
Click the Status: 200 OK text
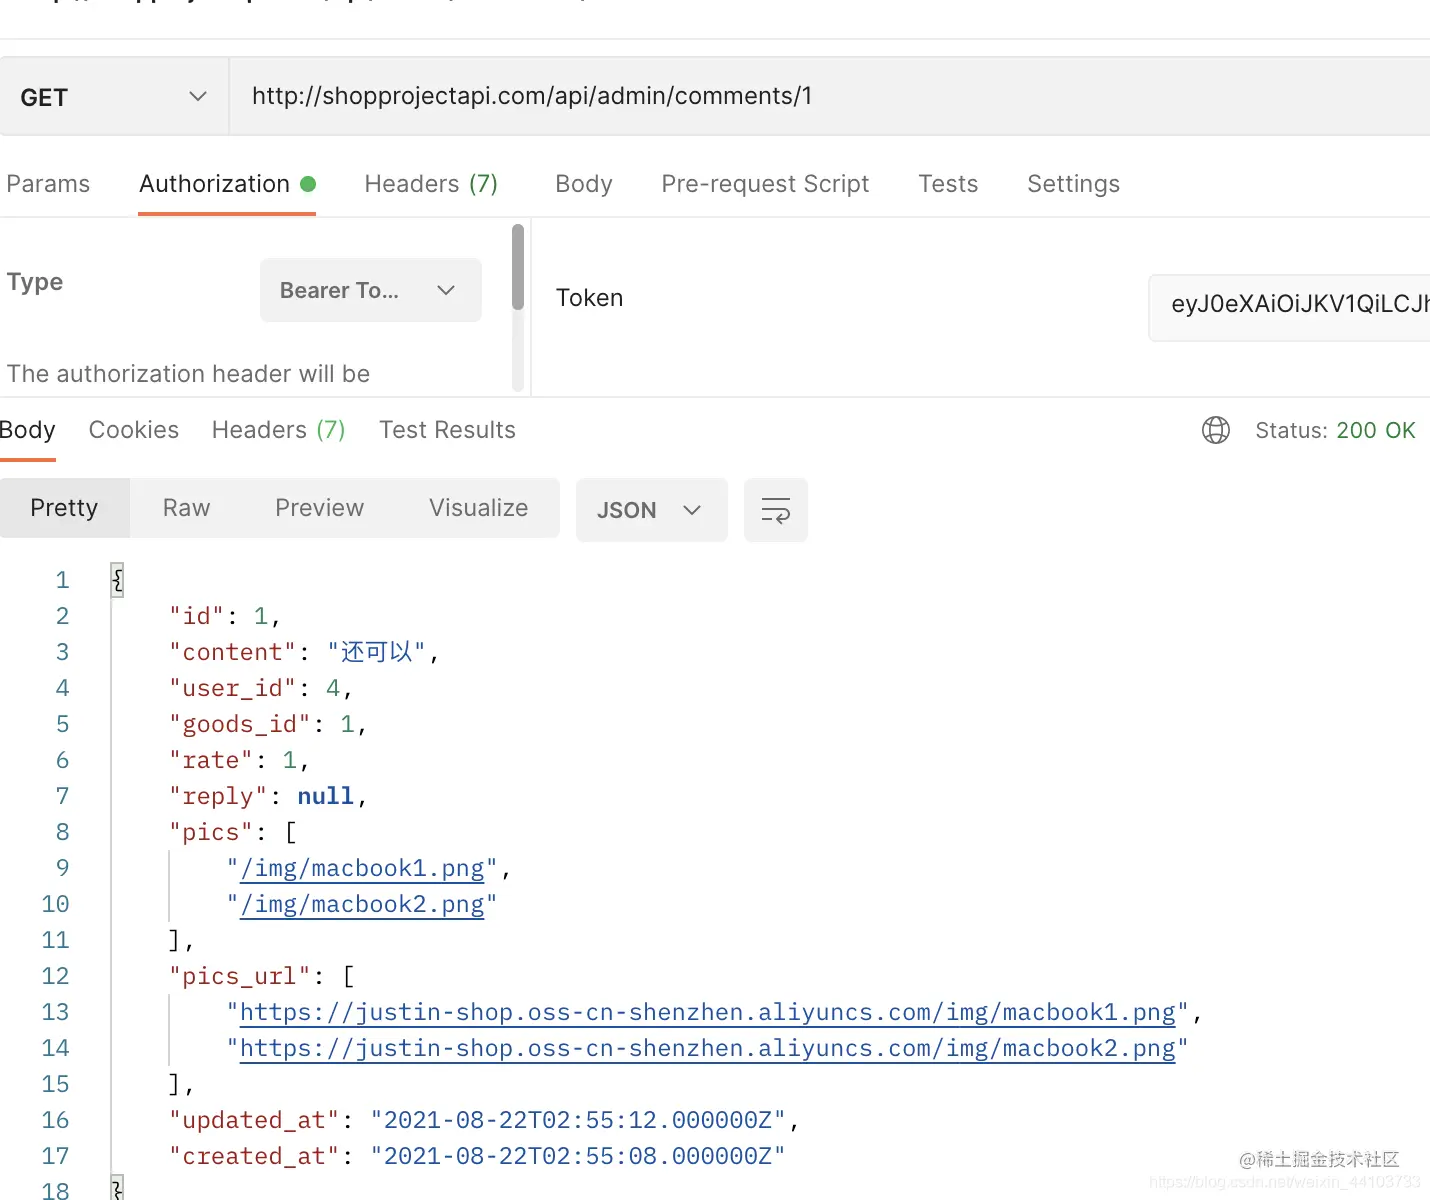tap(1335, 430)
